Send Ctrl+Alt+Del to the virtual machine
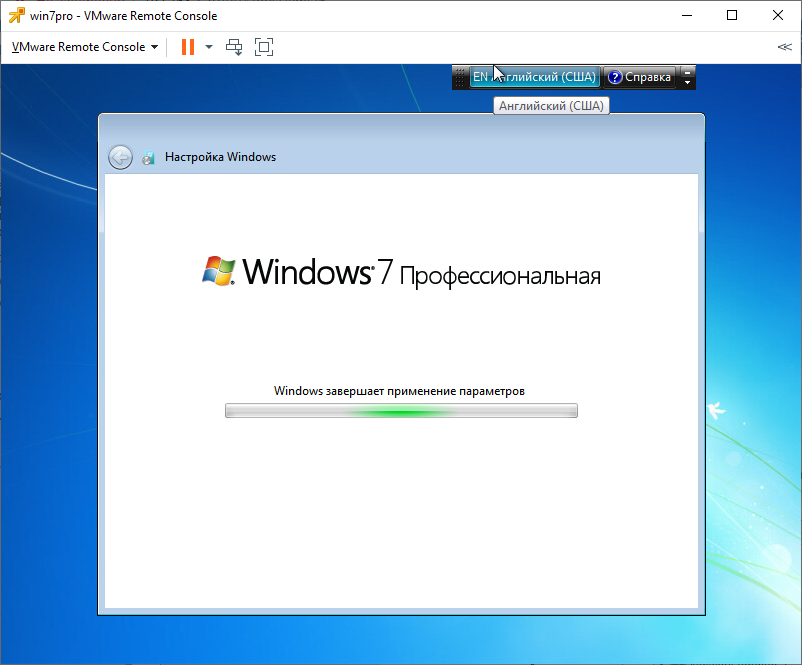Screen dimensions: 802x665 234,47
